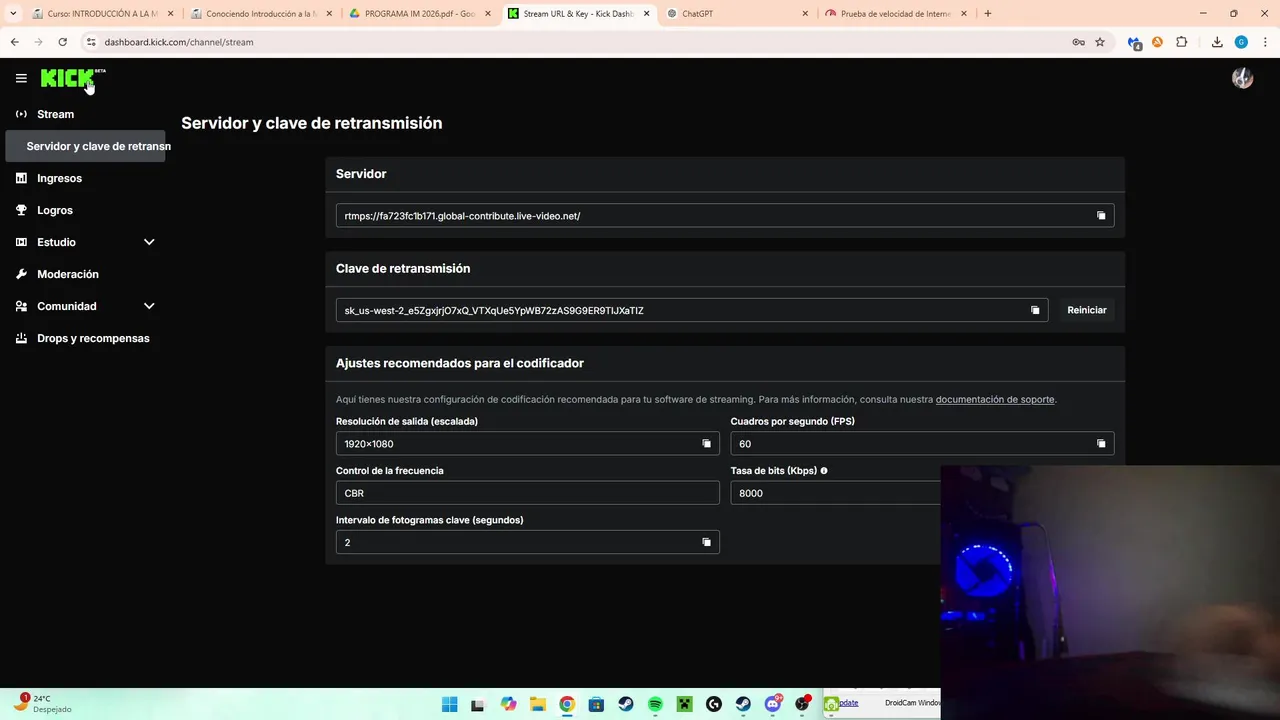Close the PROGRAMA IM 2026.pdf tab
The image size is (1280, 720).
[x=487, y=14]
